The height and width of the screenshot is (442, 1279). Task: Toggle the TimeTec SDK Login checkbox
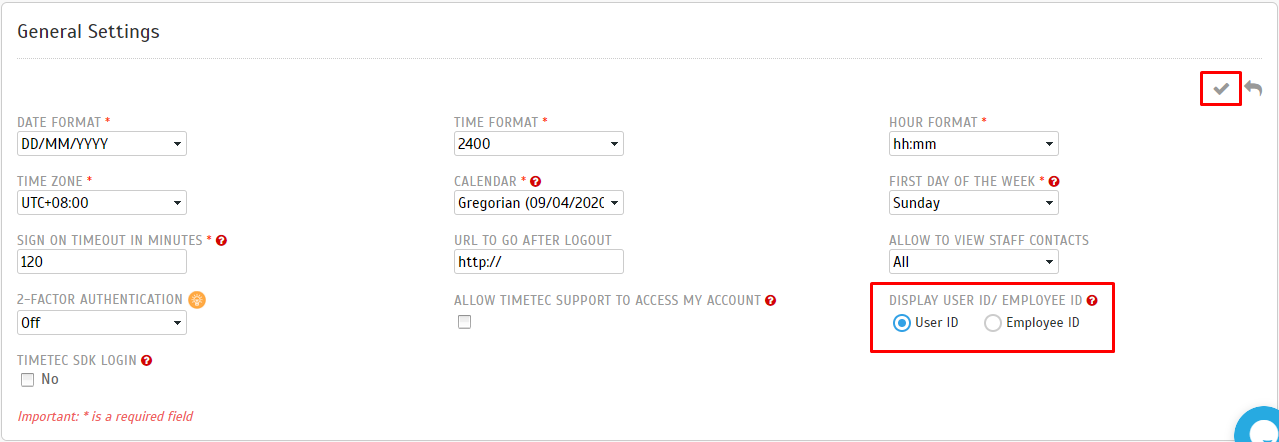pyautogui.click(x=28, y=380)
